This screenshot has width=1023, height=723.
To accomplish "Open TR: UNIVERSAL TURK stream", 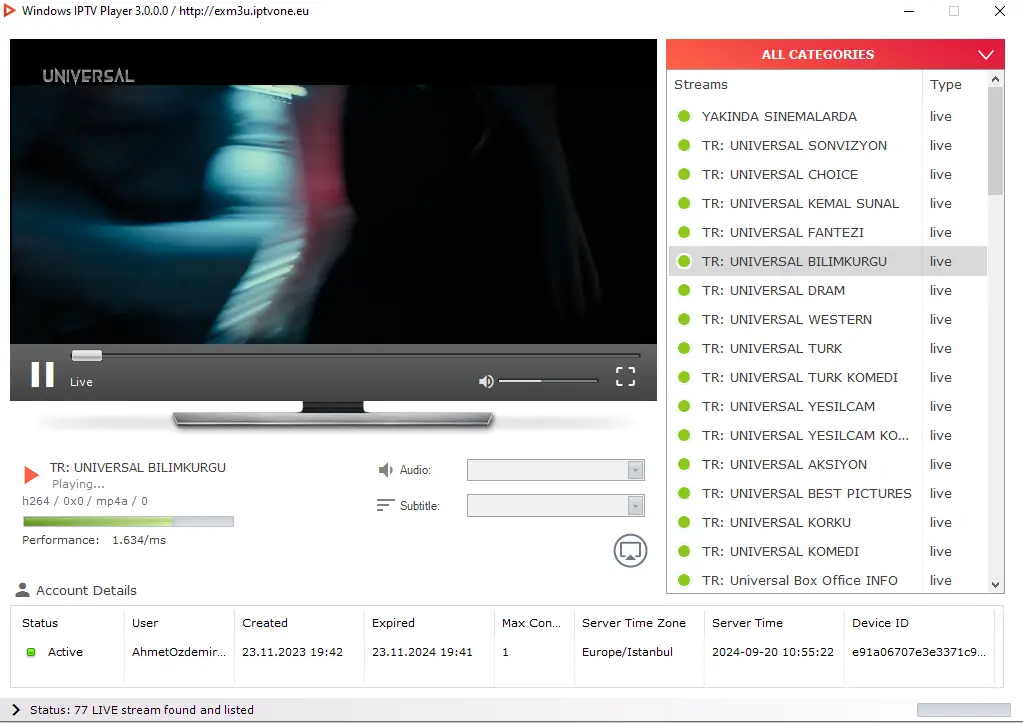I will [827, 348].
